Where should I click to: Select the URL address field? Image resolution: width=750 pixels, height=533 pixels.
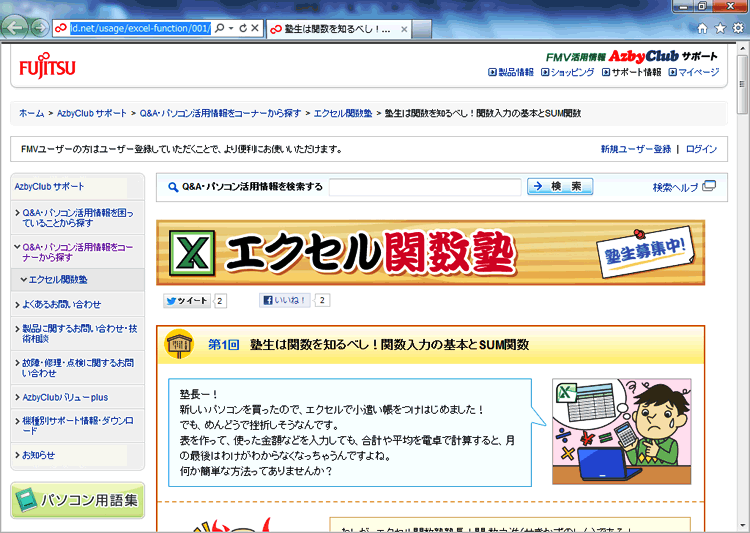click(x=140, y=28)
